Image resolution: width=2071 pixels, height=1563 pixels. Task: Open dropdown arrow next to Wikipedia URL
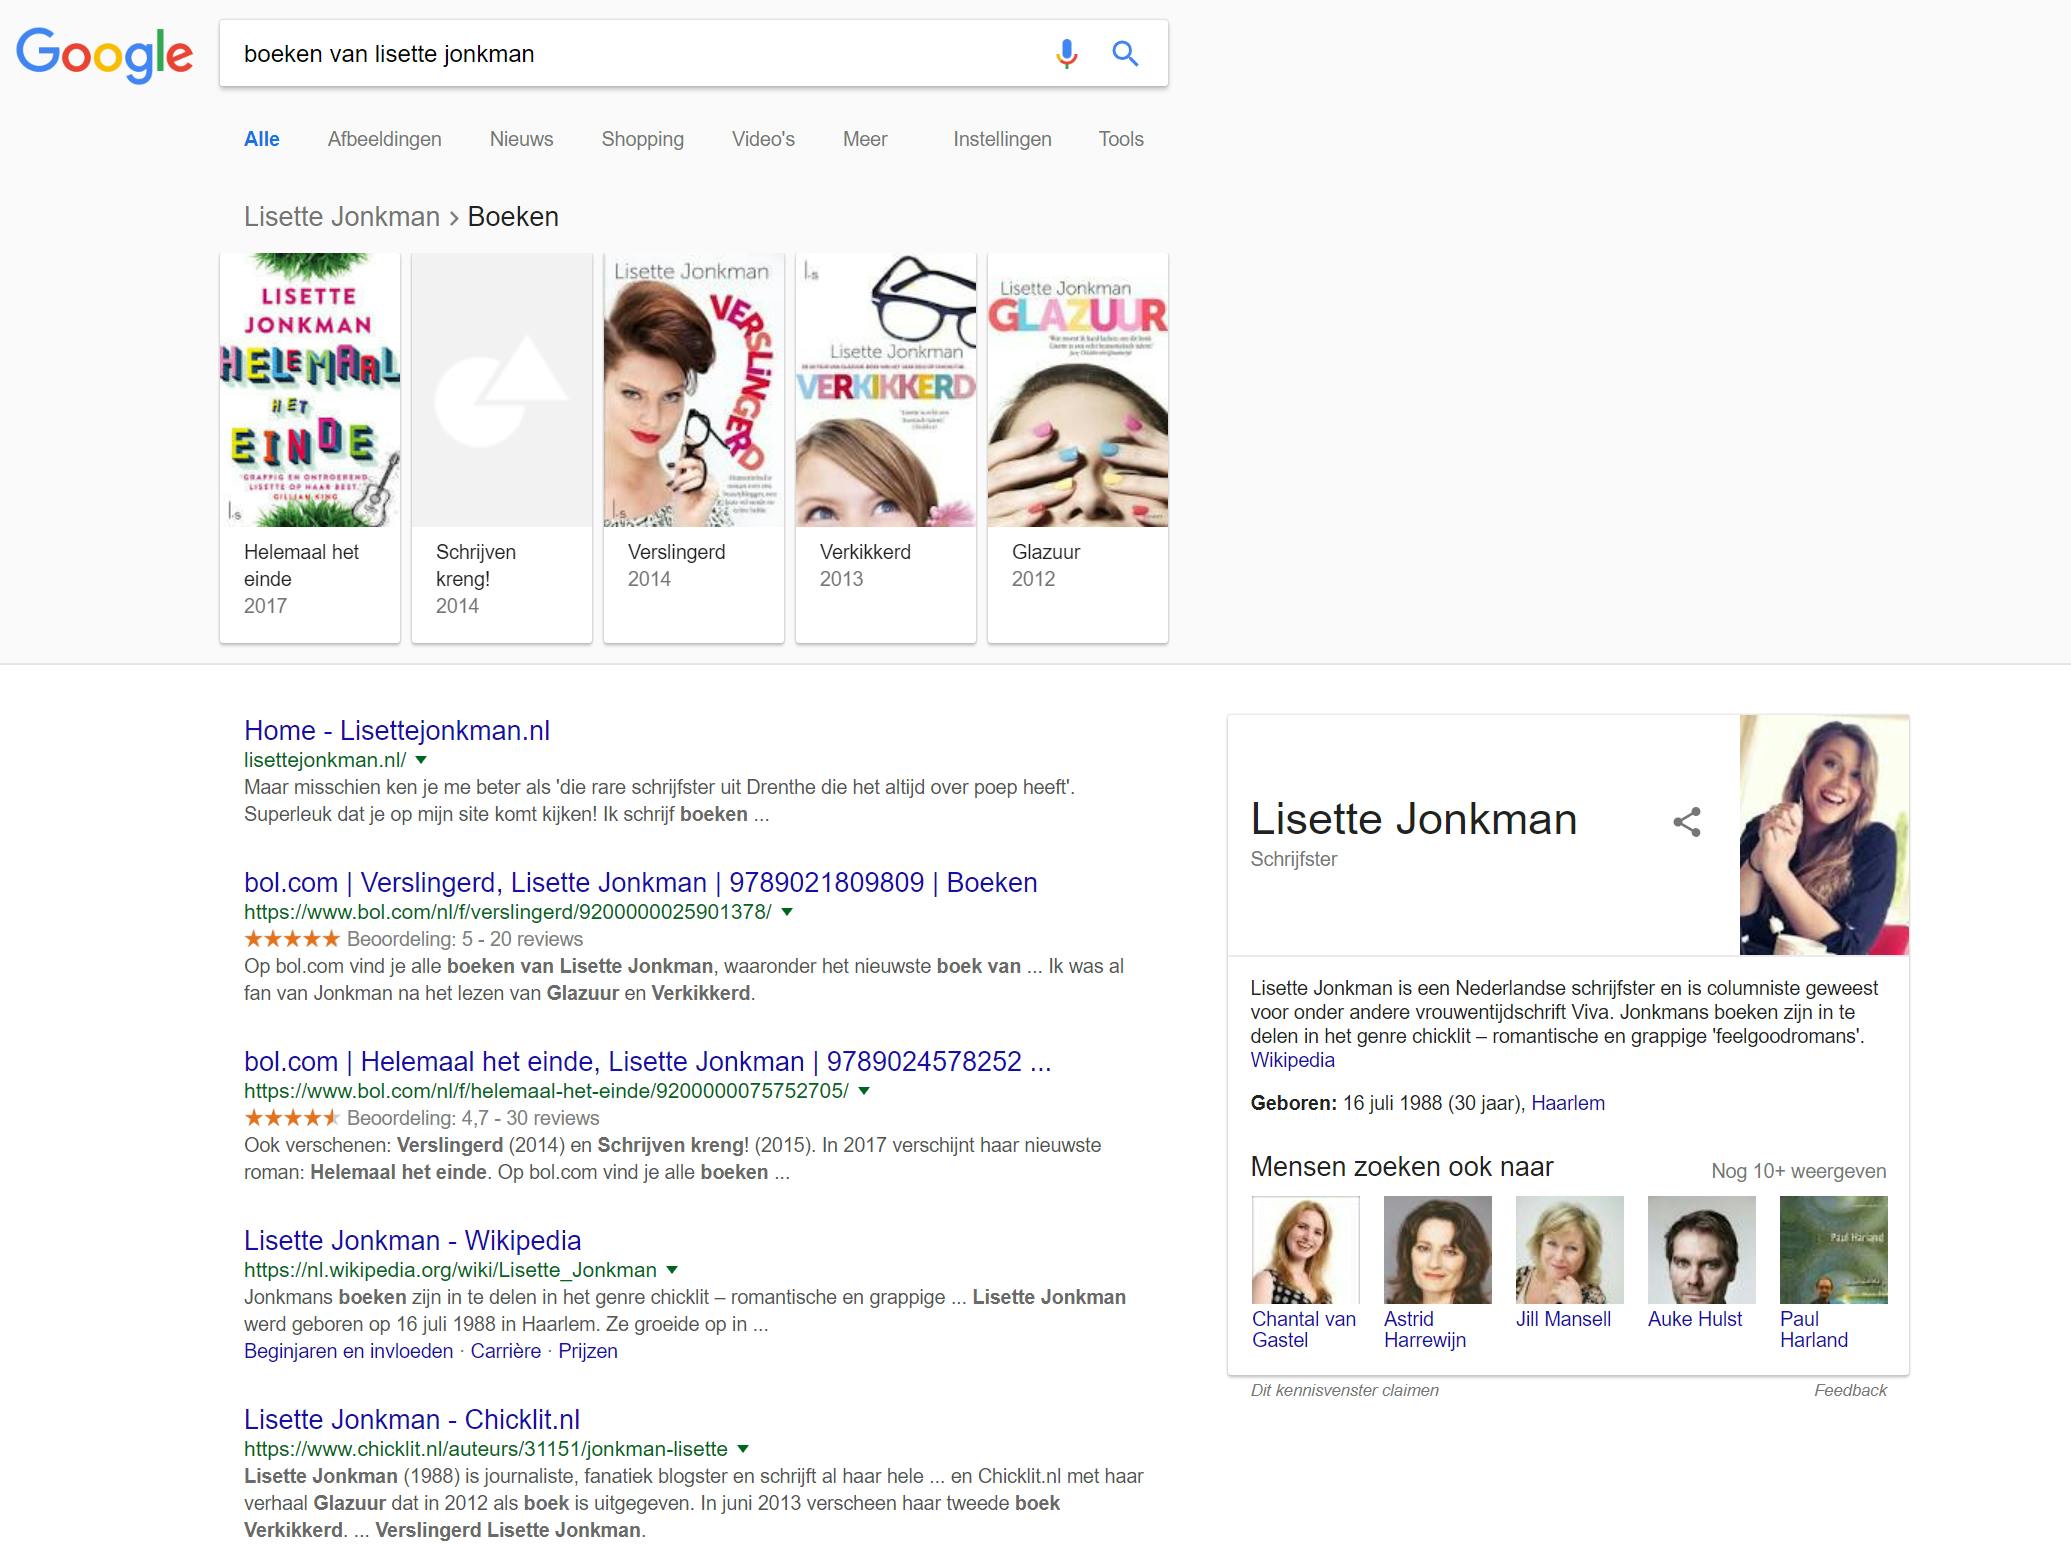point(672,1270)
